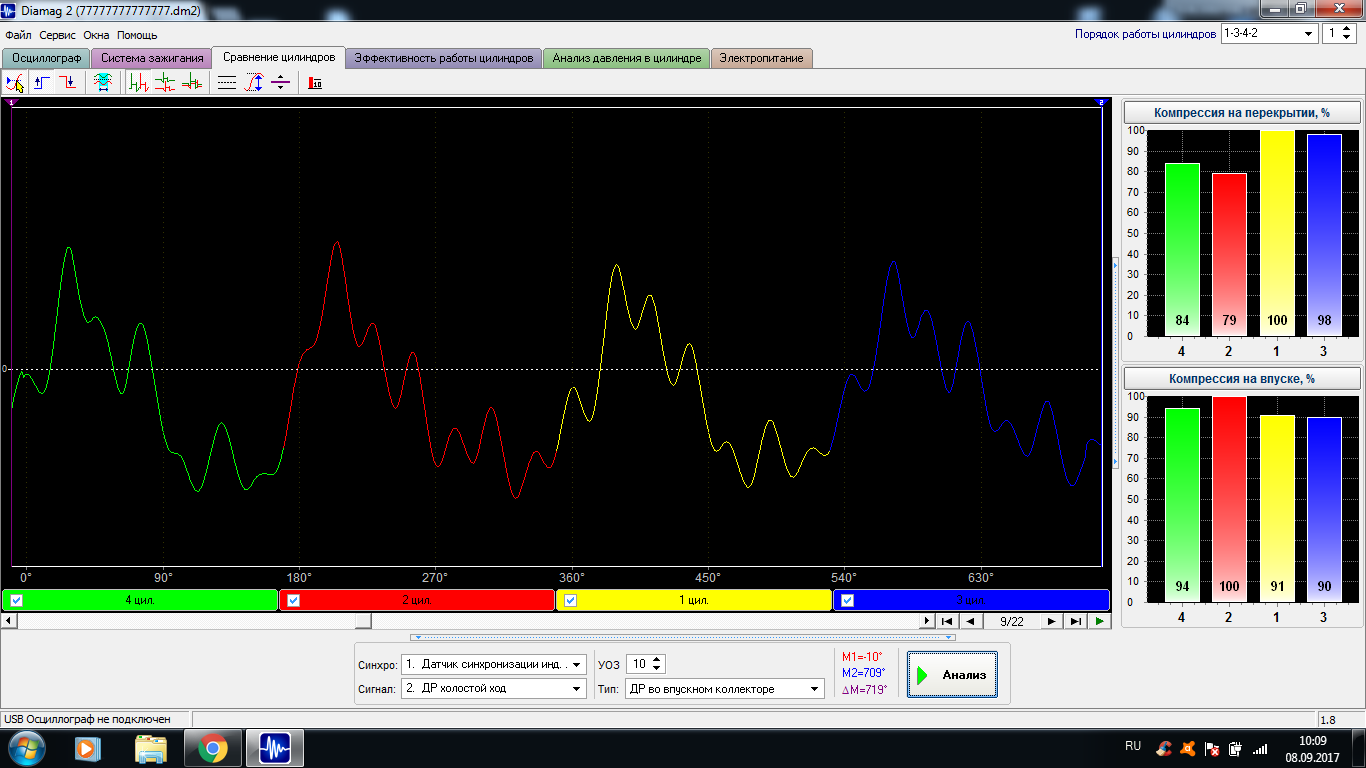Start playback with green play arrow
Image resolution: width=1366 pixels, height=768 pixels.
click(1099, 621)
